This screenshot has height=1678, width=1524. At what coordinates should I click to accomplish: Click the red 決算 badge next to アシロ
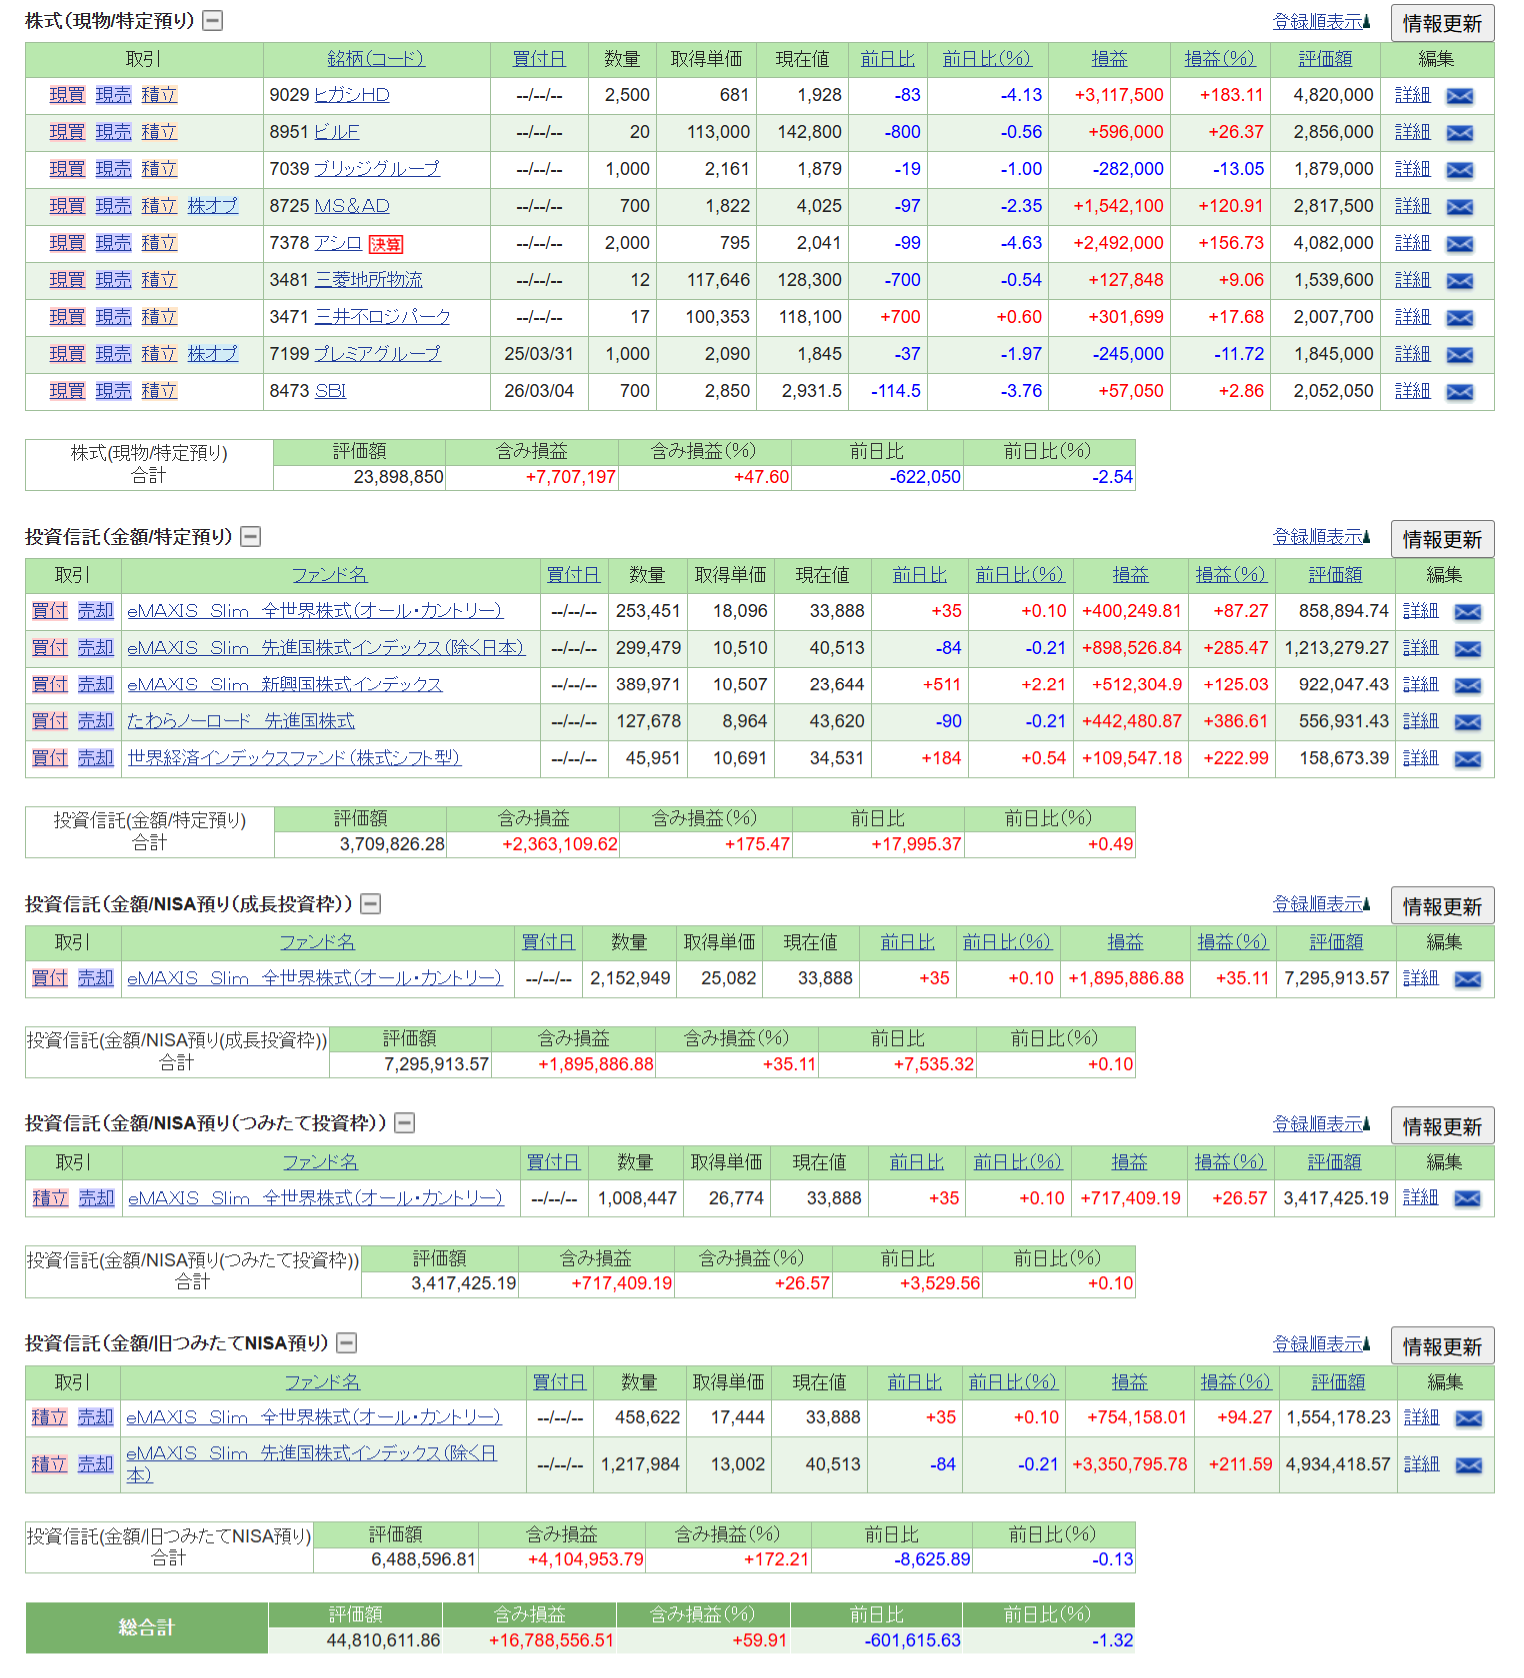tap(386, 244)
